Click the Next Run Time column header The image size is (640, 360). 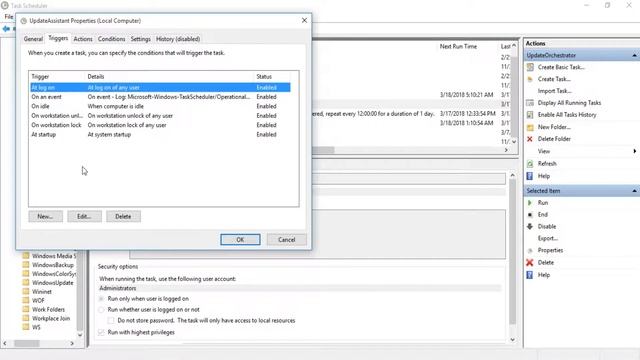pyautogui.click(x=458, y=47)
